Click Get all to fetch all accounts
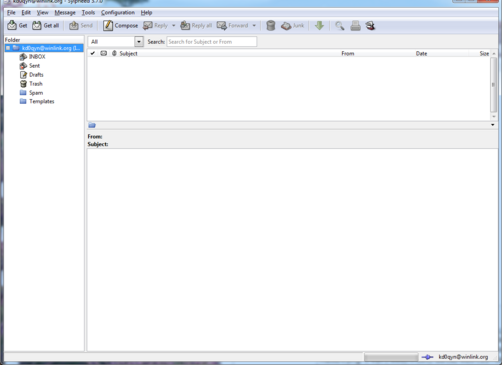The width and height of the screenshot is (502, 365). [x=46, y=26]
